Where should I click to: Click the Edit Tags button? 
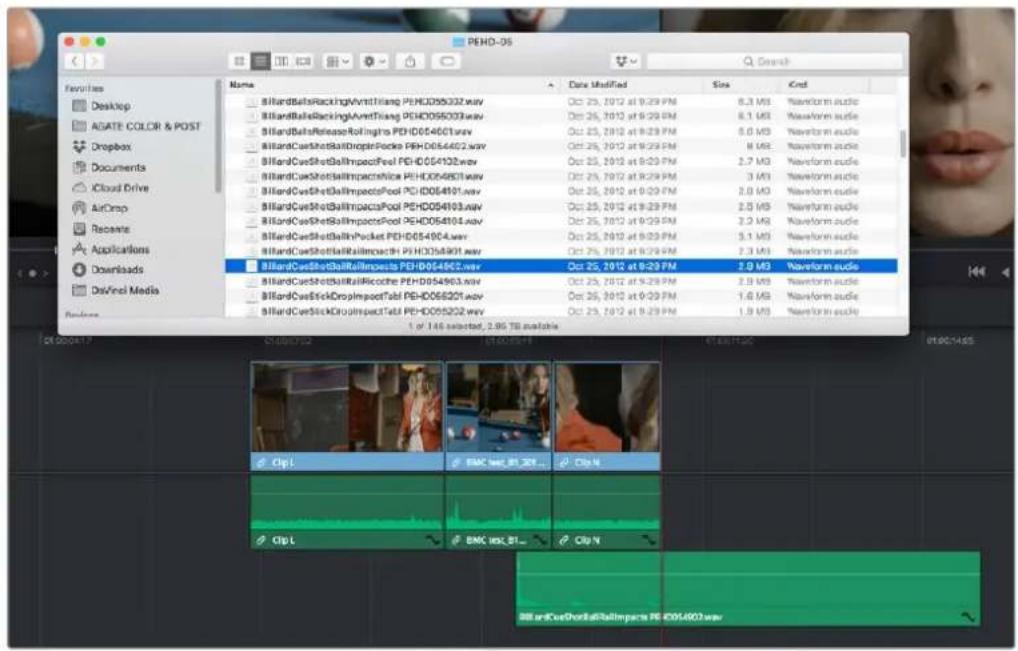(447, 61)
